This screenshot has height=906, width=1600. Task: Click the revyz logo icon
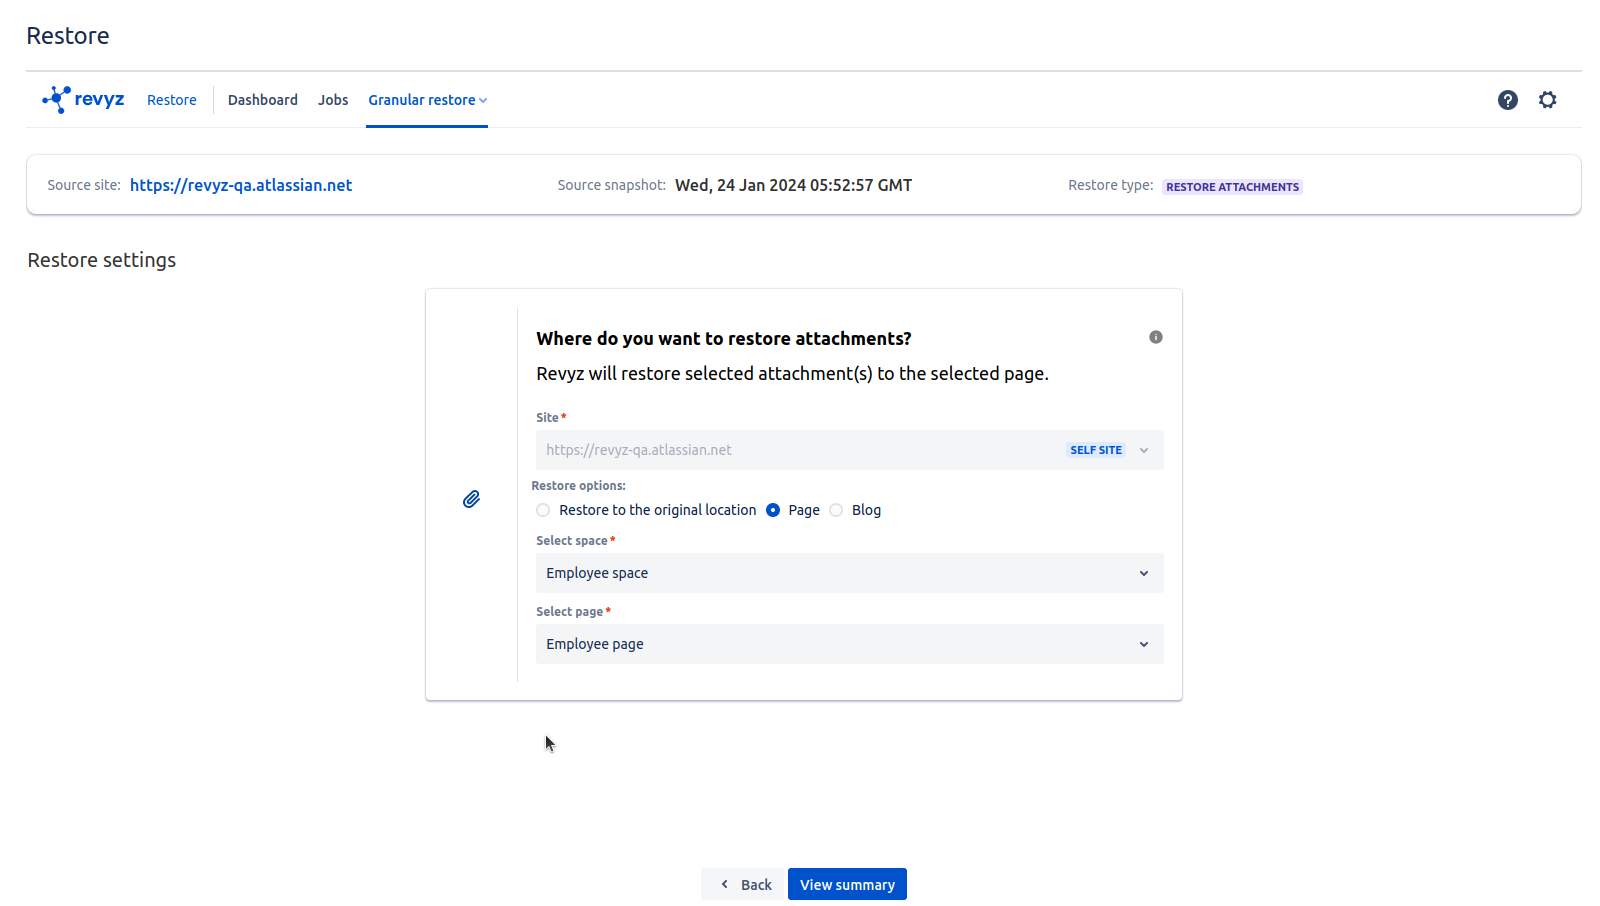point(57,99)
